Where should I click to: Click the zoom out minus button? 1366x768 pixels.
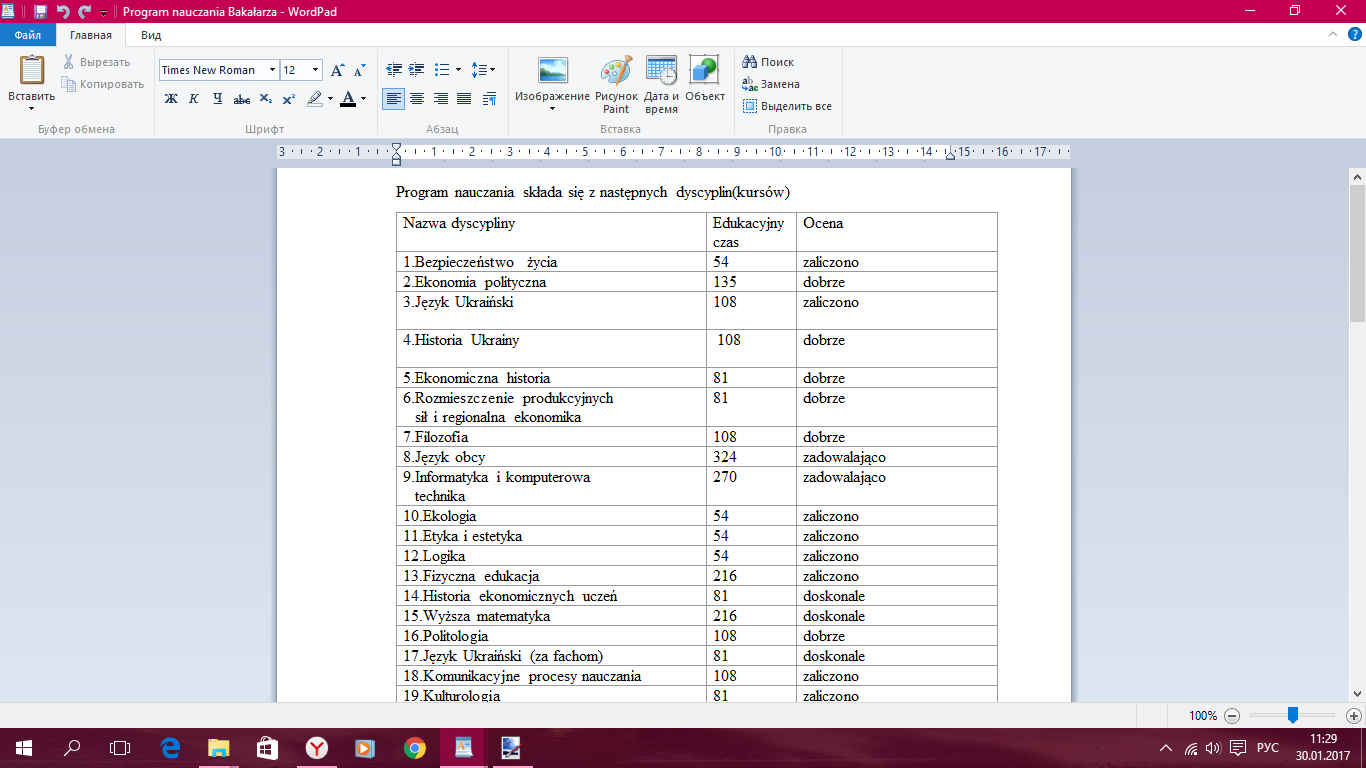[x=1232, y=716]
